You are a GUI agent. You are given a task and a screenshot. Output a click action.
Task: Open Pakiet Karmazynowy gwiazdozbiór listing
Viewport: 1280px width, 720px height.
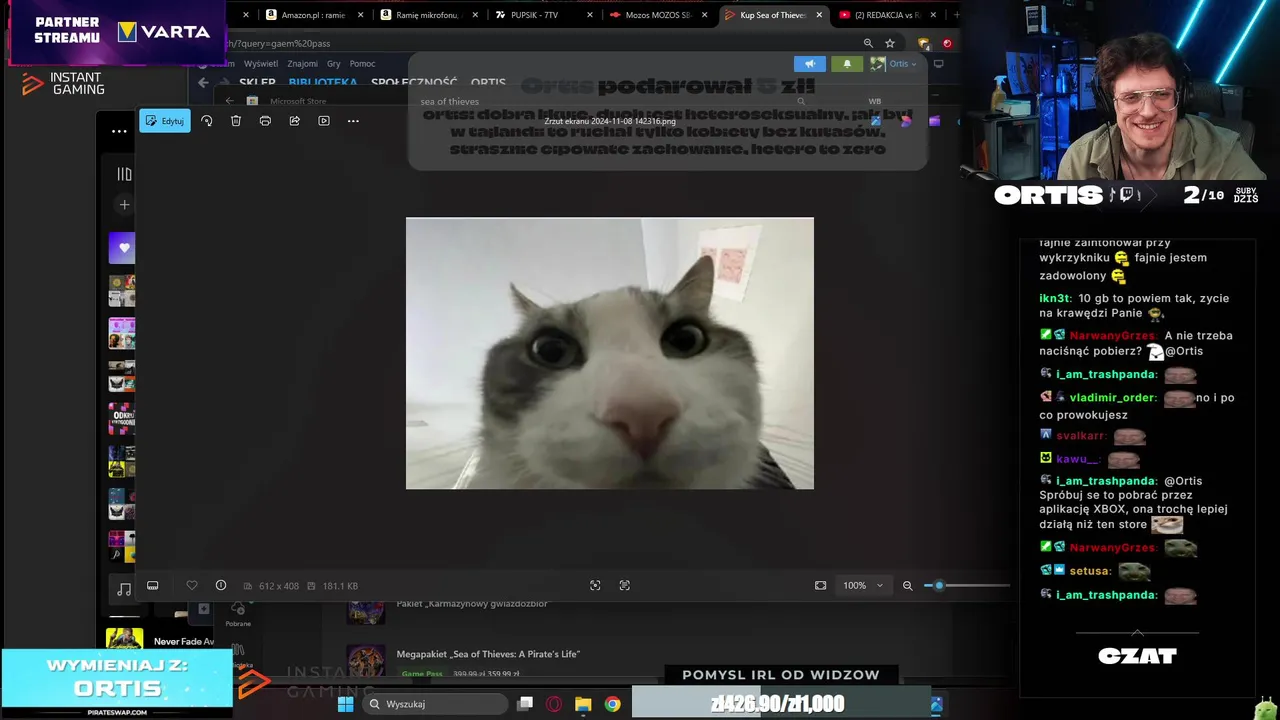pos(472,604)
